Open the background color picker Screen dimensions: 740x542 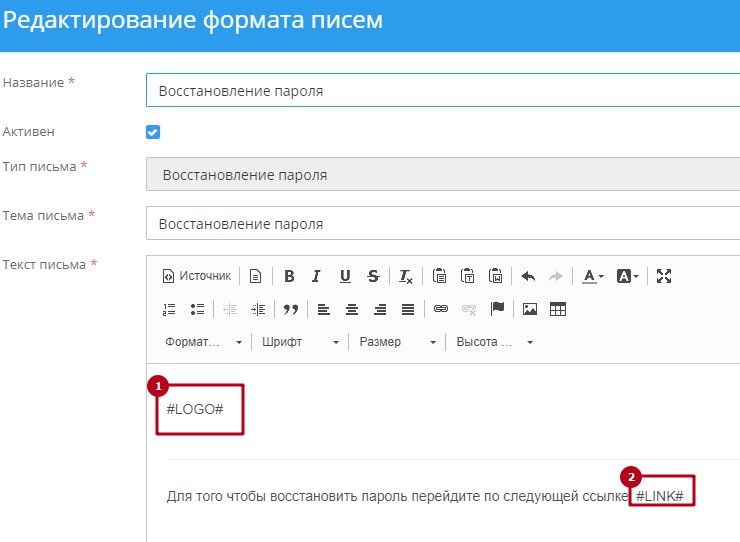[x=628, y=276]
